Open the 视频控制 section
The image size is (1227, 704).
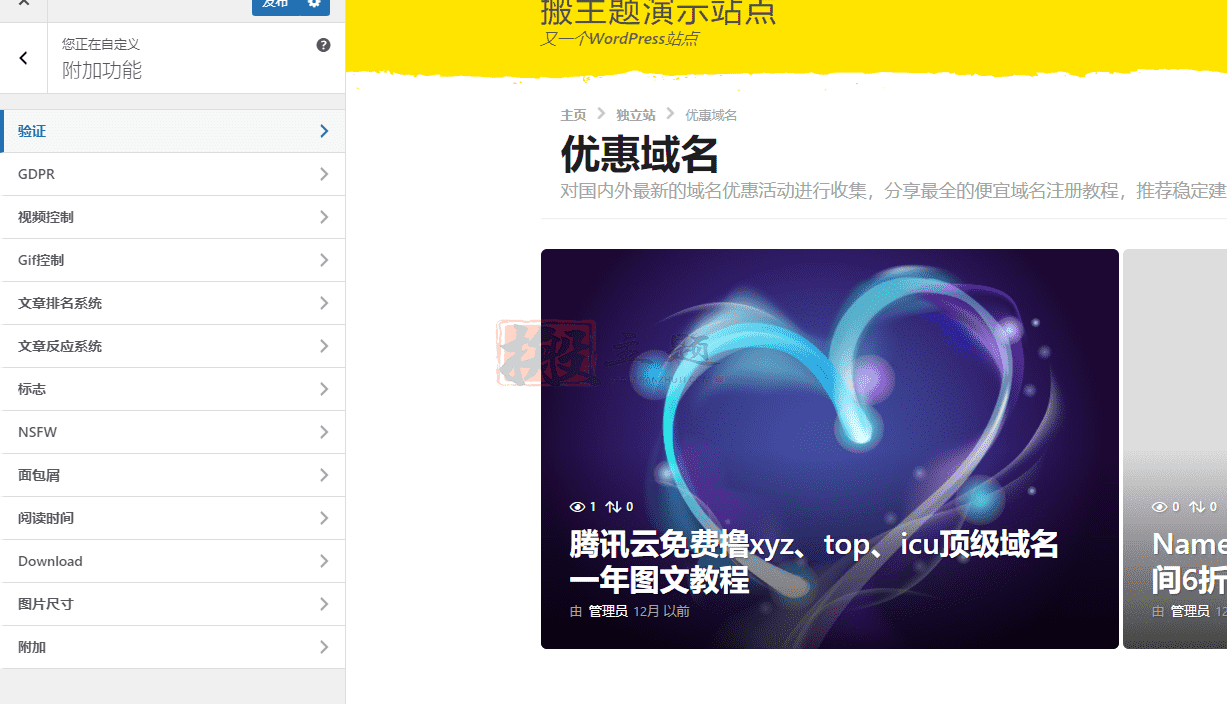click(x=173, y=217)
